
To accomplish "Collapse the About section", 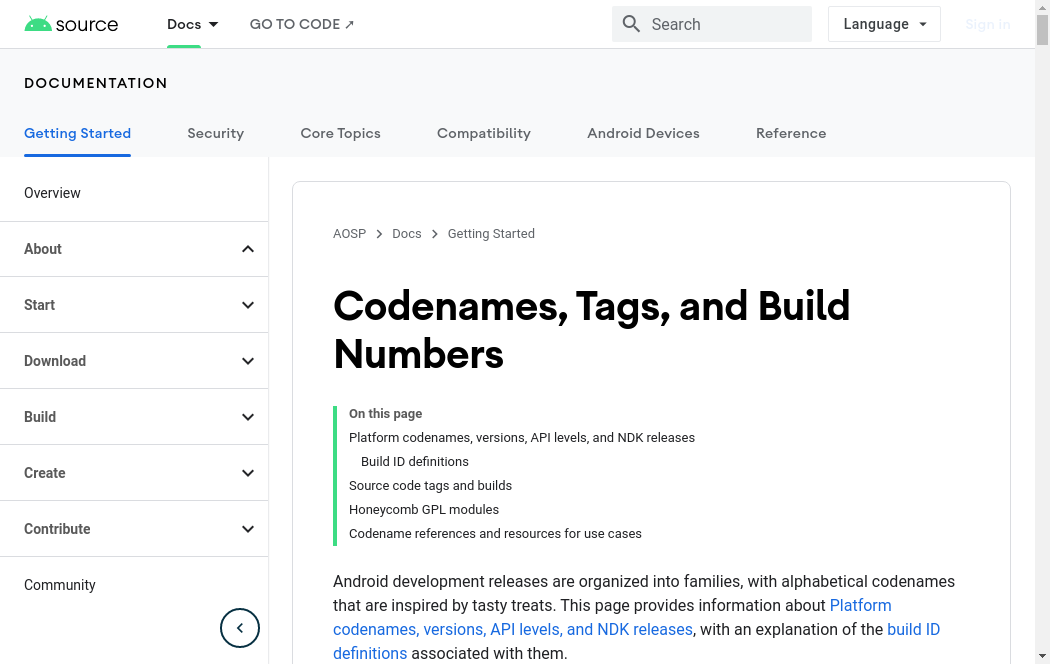I will (248, 249).
